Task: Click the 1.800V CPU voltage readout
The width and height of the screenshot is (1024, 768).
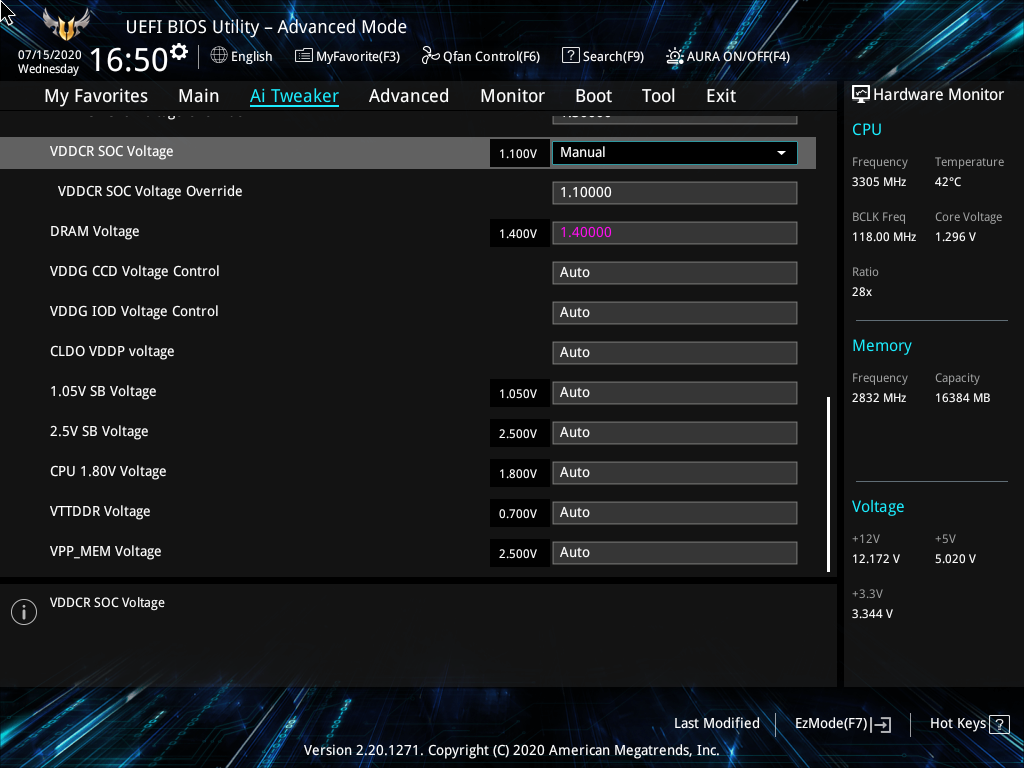Action: (x=519, y=473)
